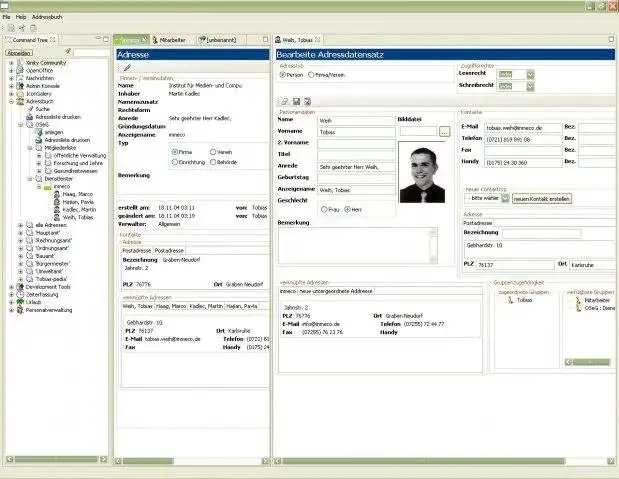Click the Command Tree horizontal scrollbar
This screenshot has height=479, width=619.
56,459
